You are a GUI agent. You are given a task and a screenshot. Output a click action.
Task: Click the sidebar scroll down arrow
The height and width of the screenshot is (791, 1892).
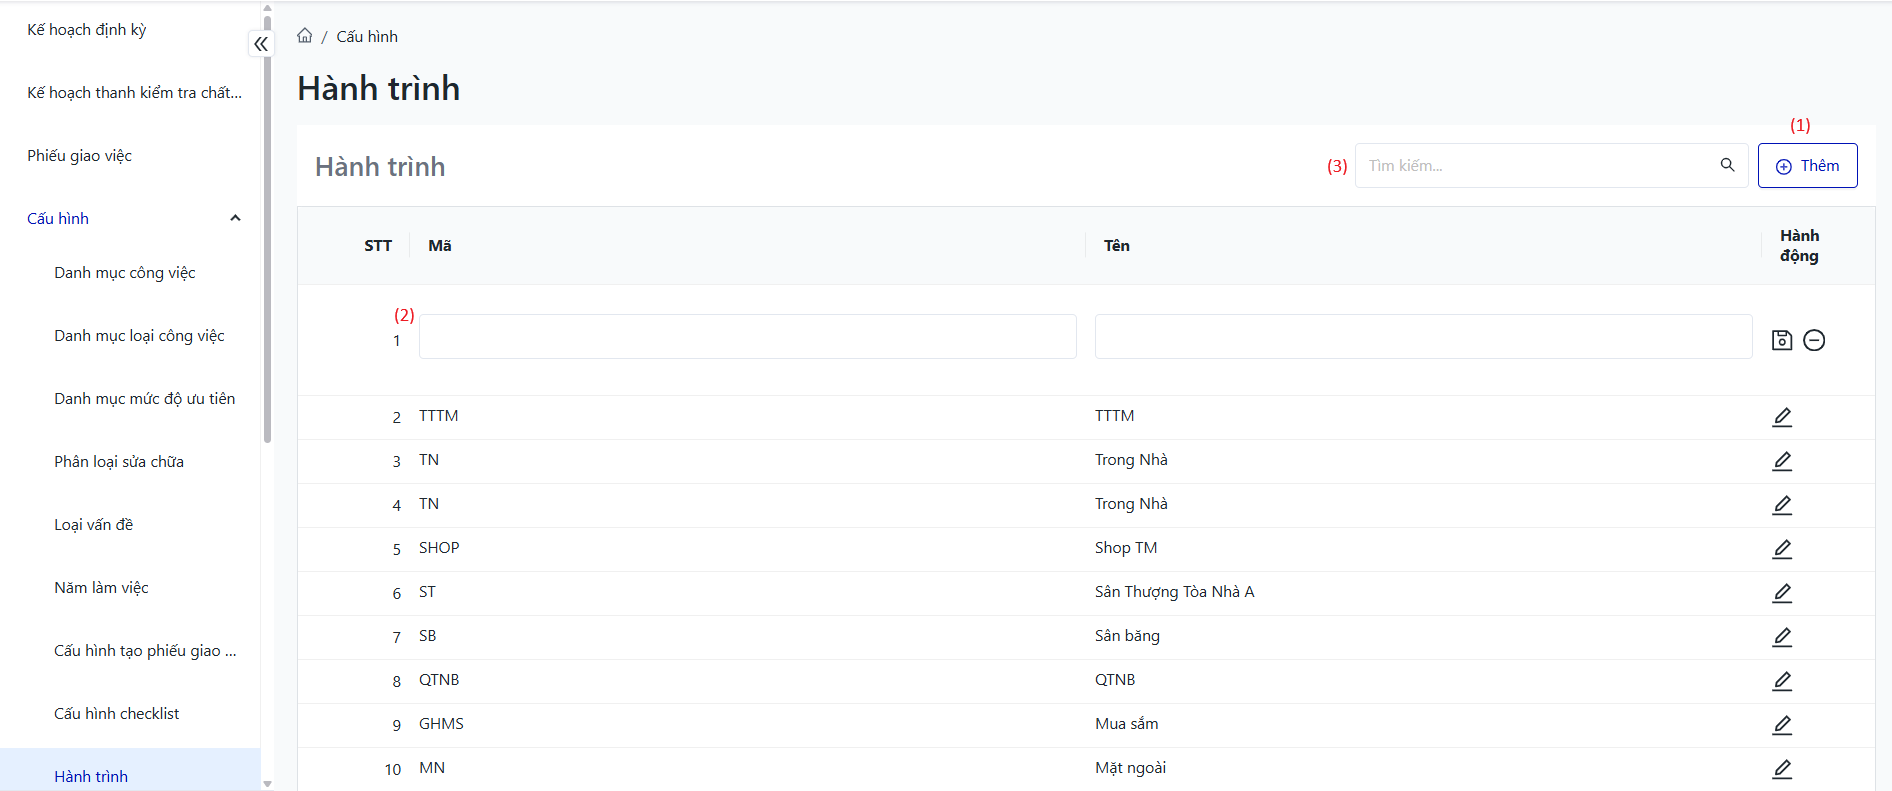(x=267, y=783)
